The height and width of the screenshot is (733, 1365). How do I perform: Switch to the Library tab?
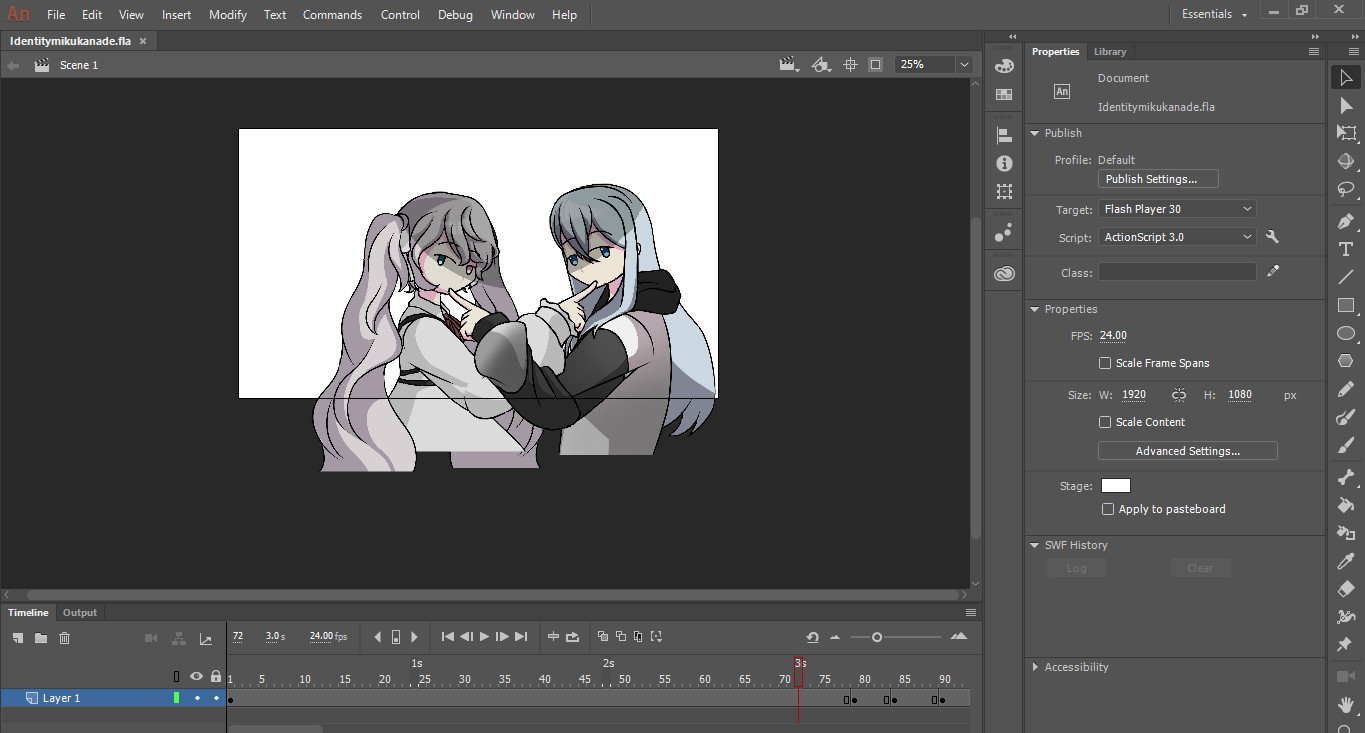coord(1109,52)
